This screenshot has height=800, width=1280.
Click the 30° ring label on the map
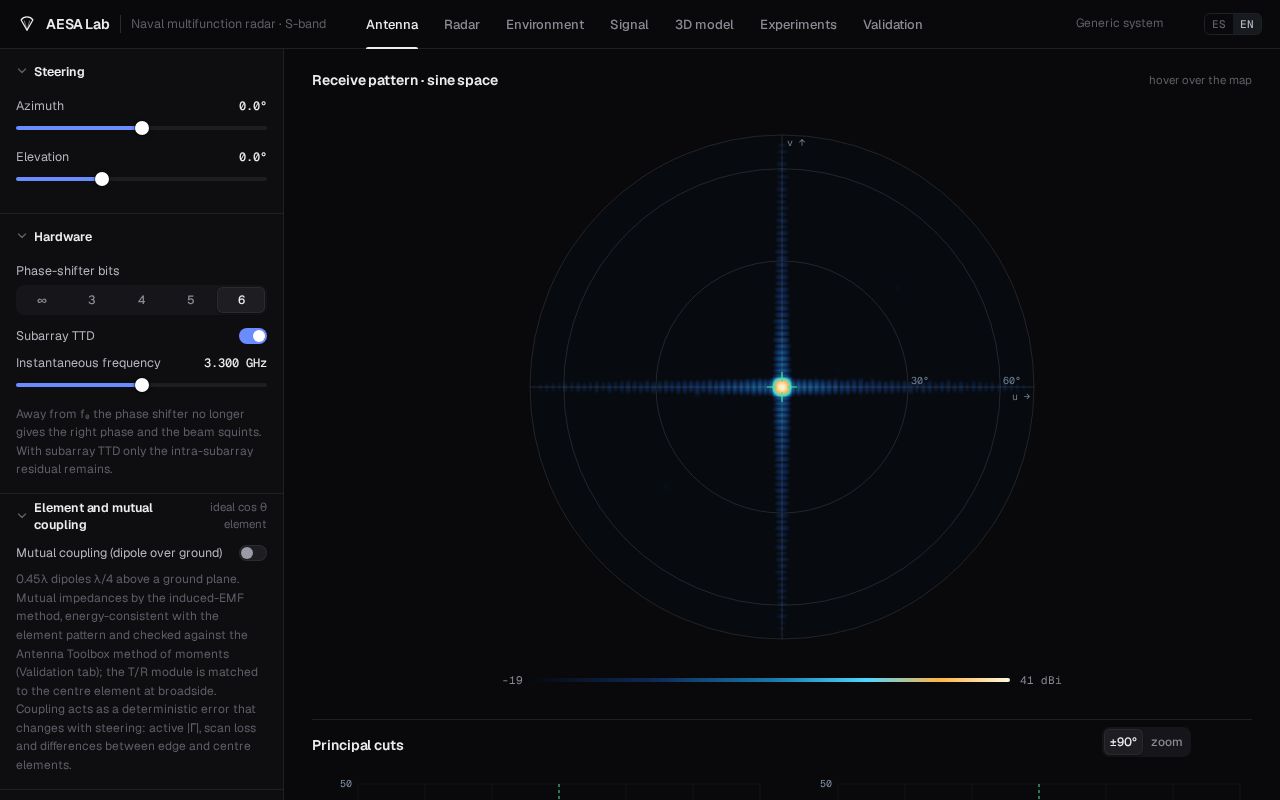pos(920,381)
